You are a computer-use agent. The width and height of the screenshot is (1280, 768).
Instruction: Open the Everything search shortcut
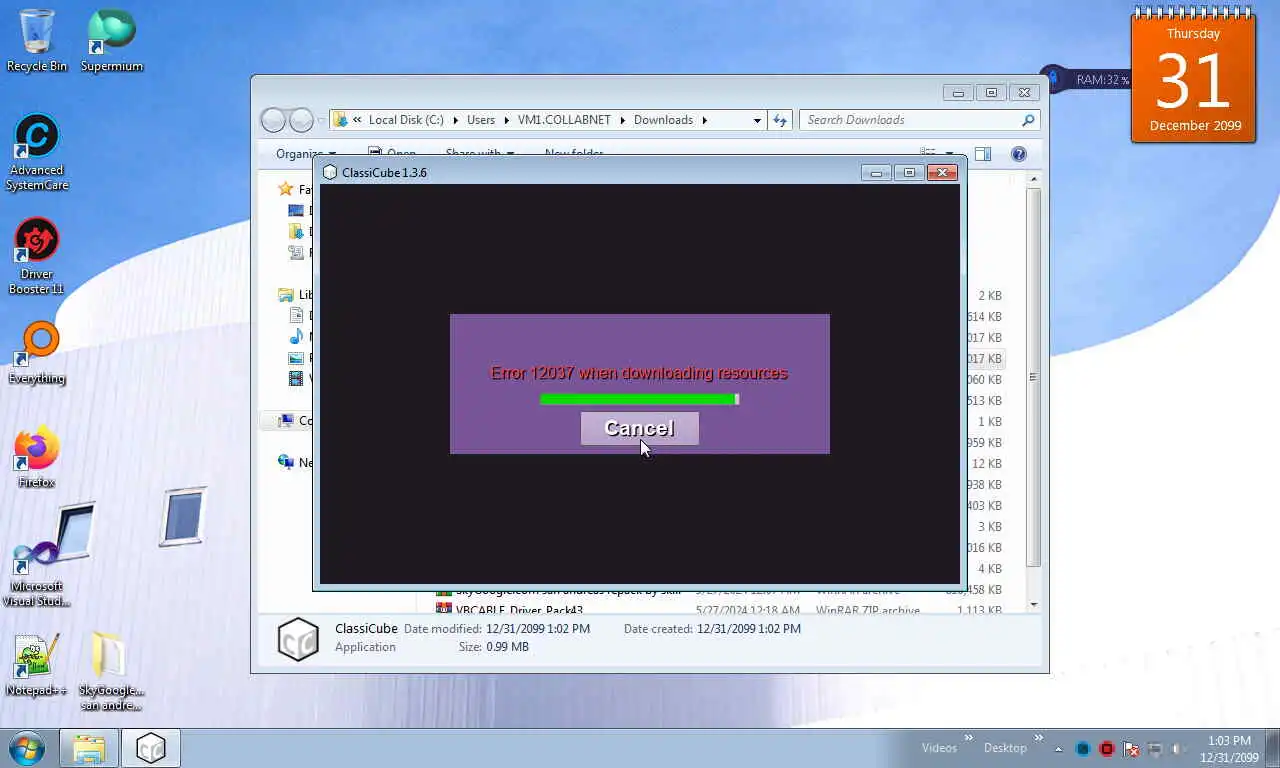click(x=37, y=353)
